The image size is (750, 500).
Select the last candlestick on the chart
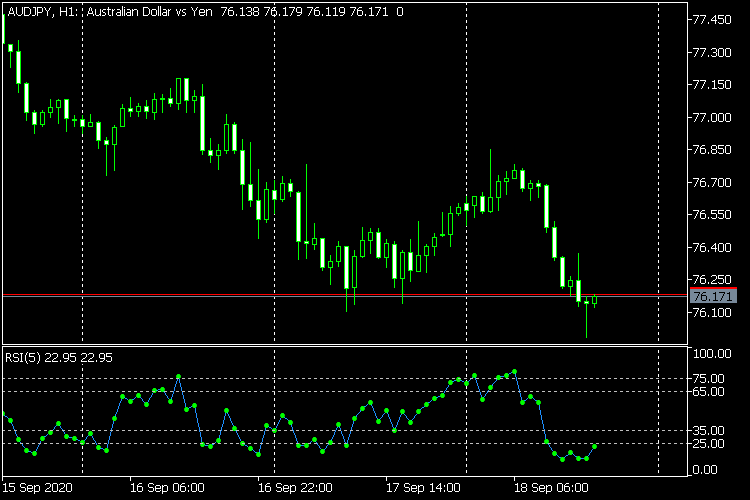click(x=595, y=300)
